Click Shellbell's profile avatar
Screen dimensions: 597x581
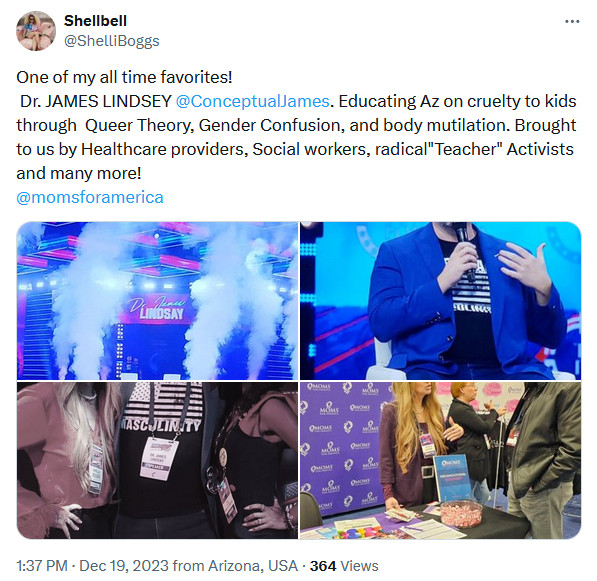click(x=36, y=31)
